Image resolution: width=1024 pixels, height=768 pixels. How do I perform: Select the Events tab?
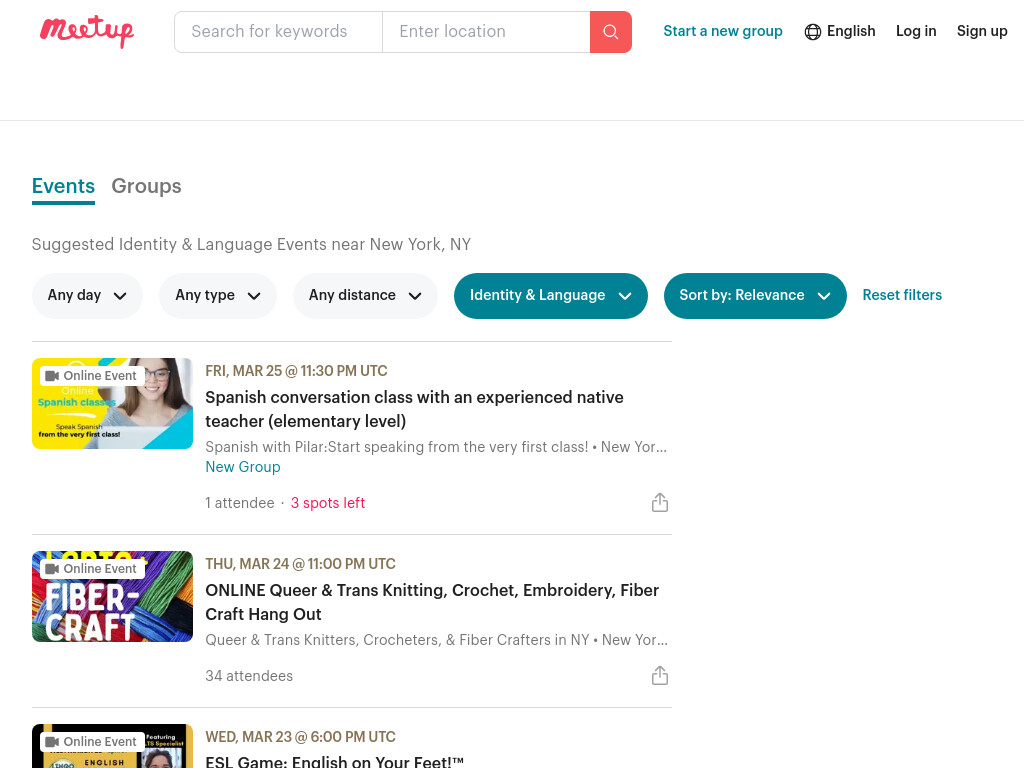pyautogui.click(x=63, y=186)
